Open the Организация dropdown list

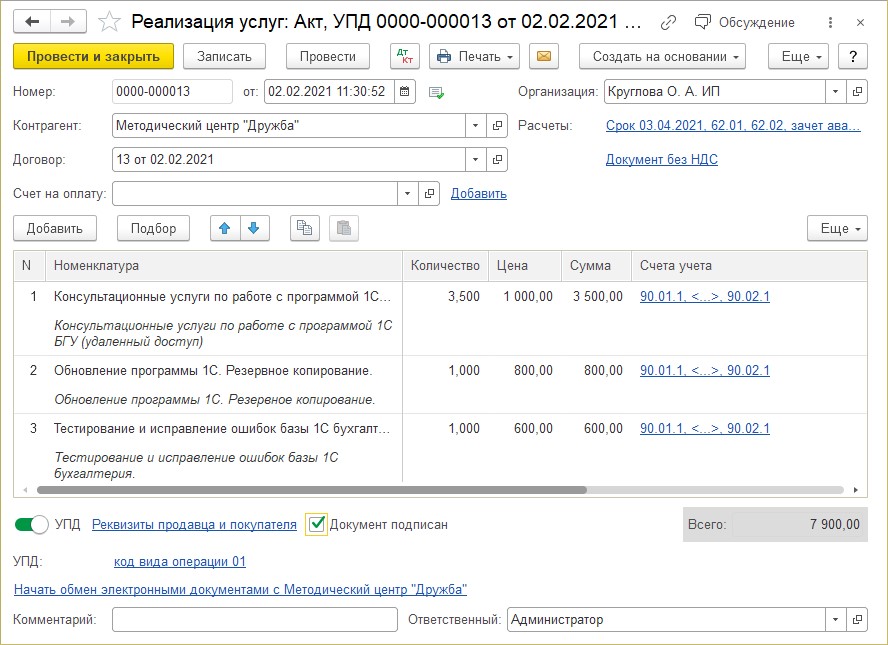[x=835, y=92]
